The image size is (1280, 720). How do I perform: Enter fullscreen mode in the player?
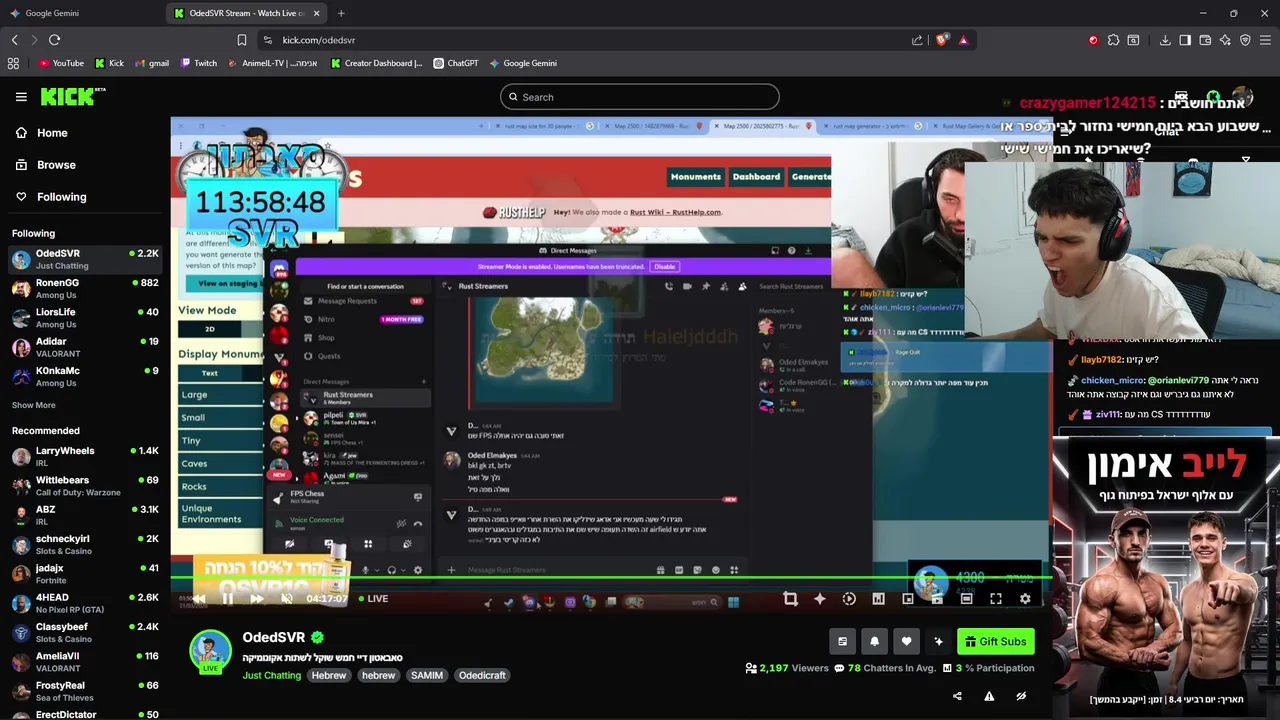(x=996, y=599)
